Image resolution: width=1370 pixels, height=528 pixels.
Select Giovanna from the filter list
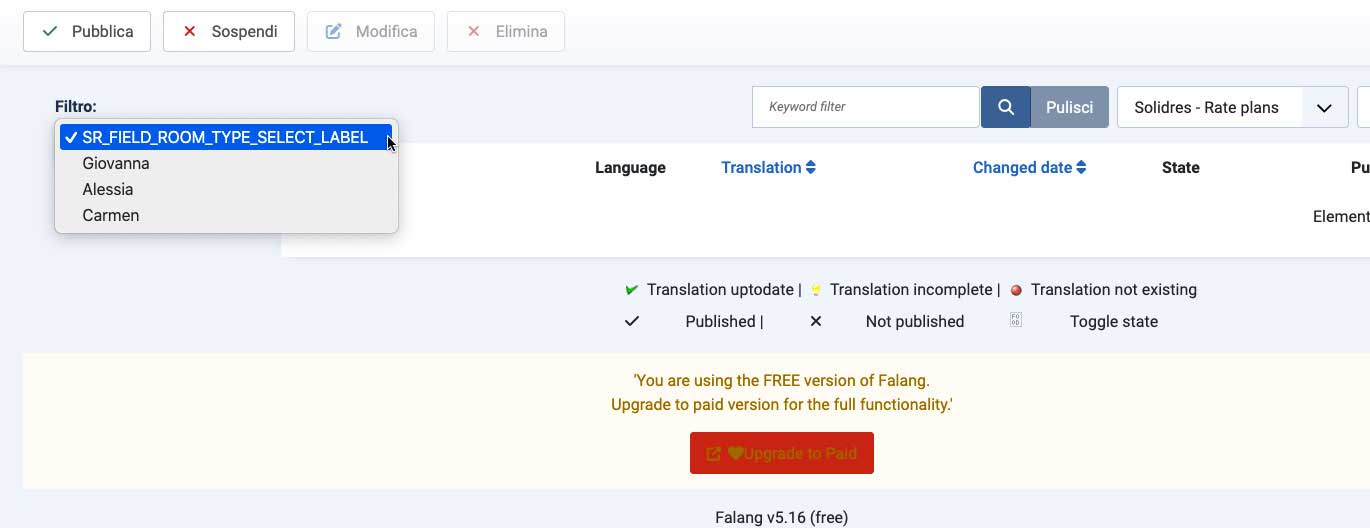pyautogui.click(x=116, y=163)
